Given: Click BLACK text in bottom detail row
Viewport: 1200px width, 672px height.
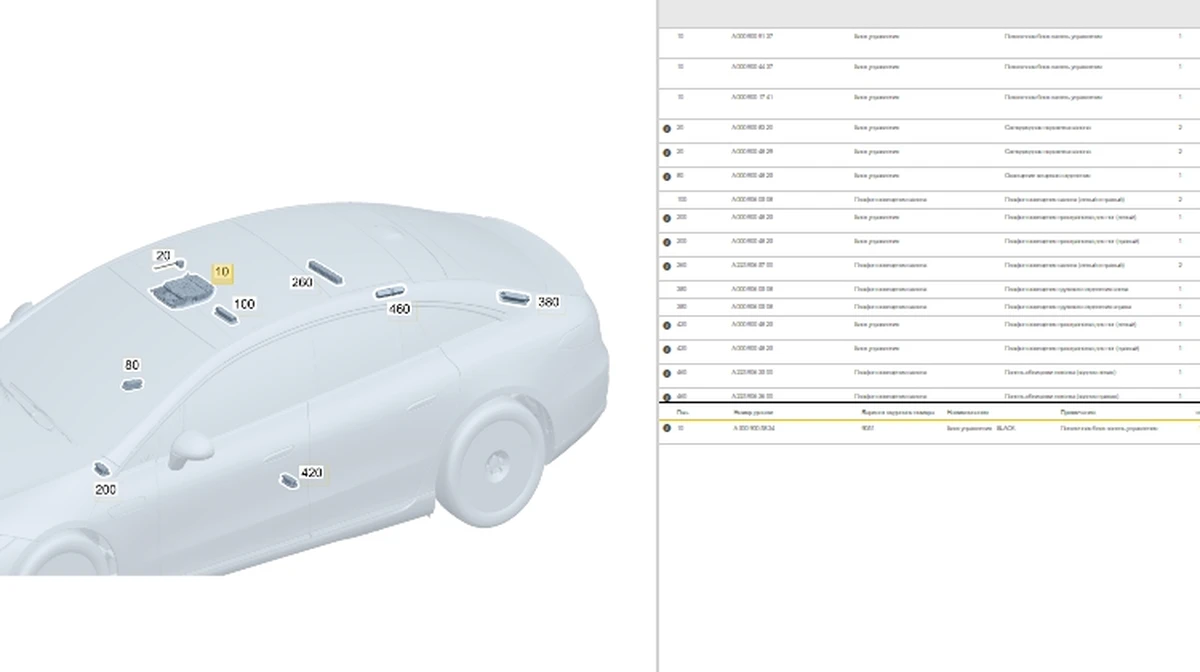Looking at the screenshot, I should click(x=1006, y=428).
